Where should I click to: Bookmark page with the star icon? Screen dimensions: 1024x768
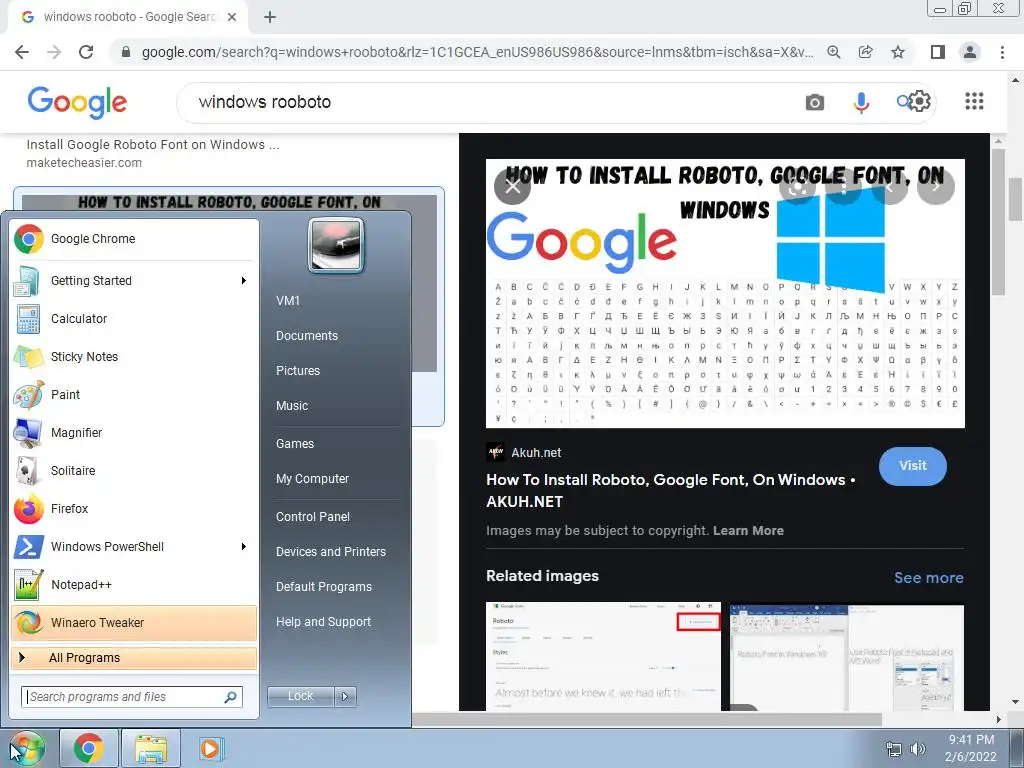898,52
